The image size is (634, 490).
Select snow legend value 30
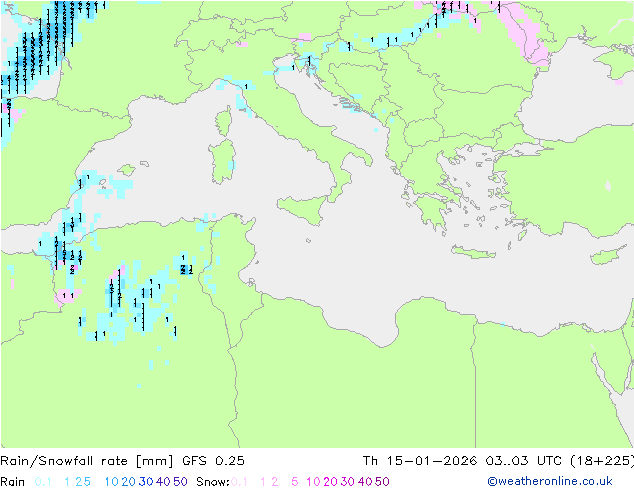[348, 482]
